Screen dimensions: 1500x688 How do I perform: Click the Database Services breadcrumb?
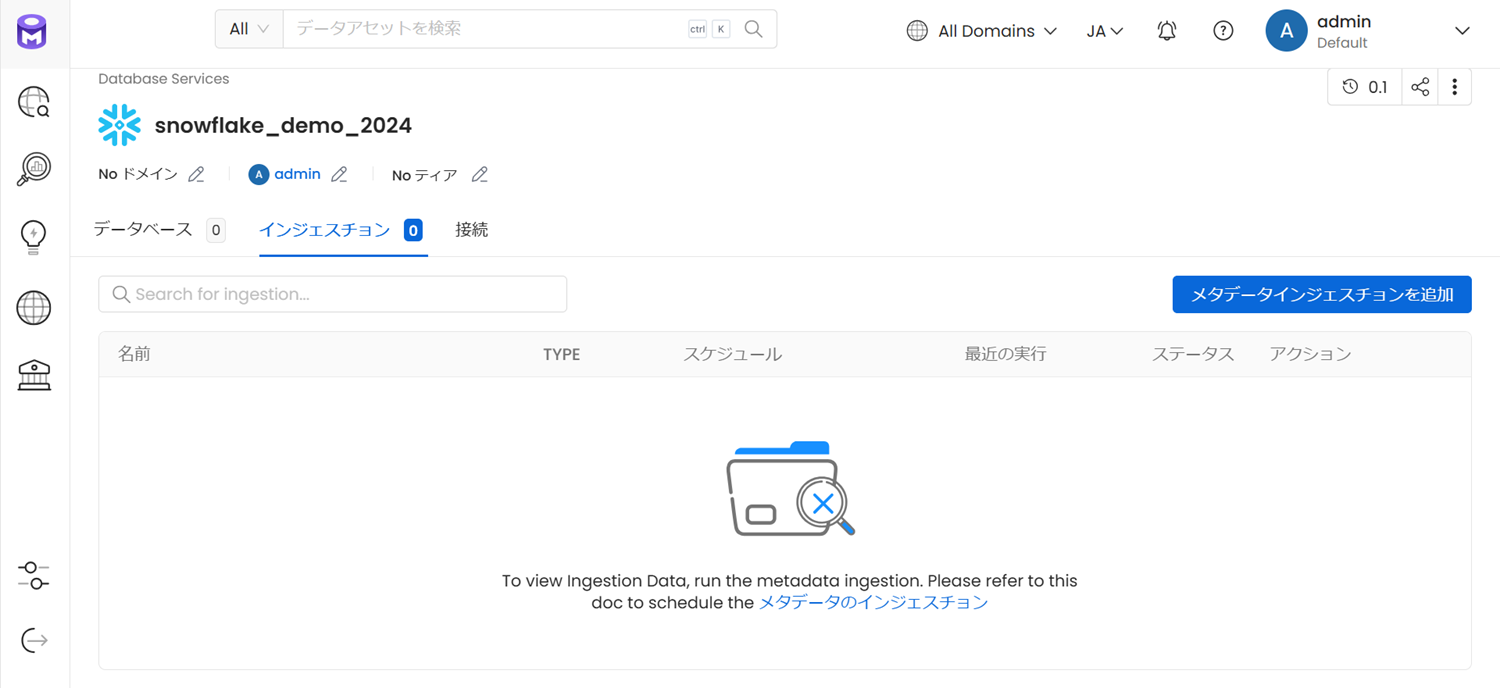[164, 79]
